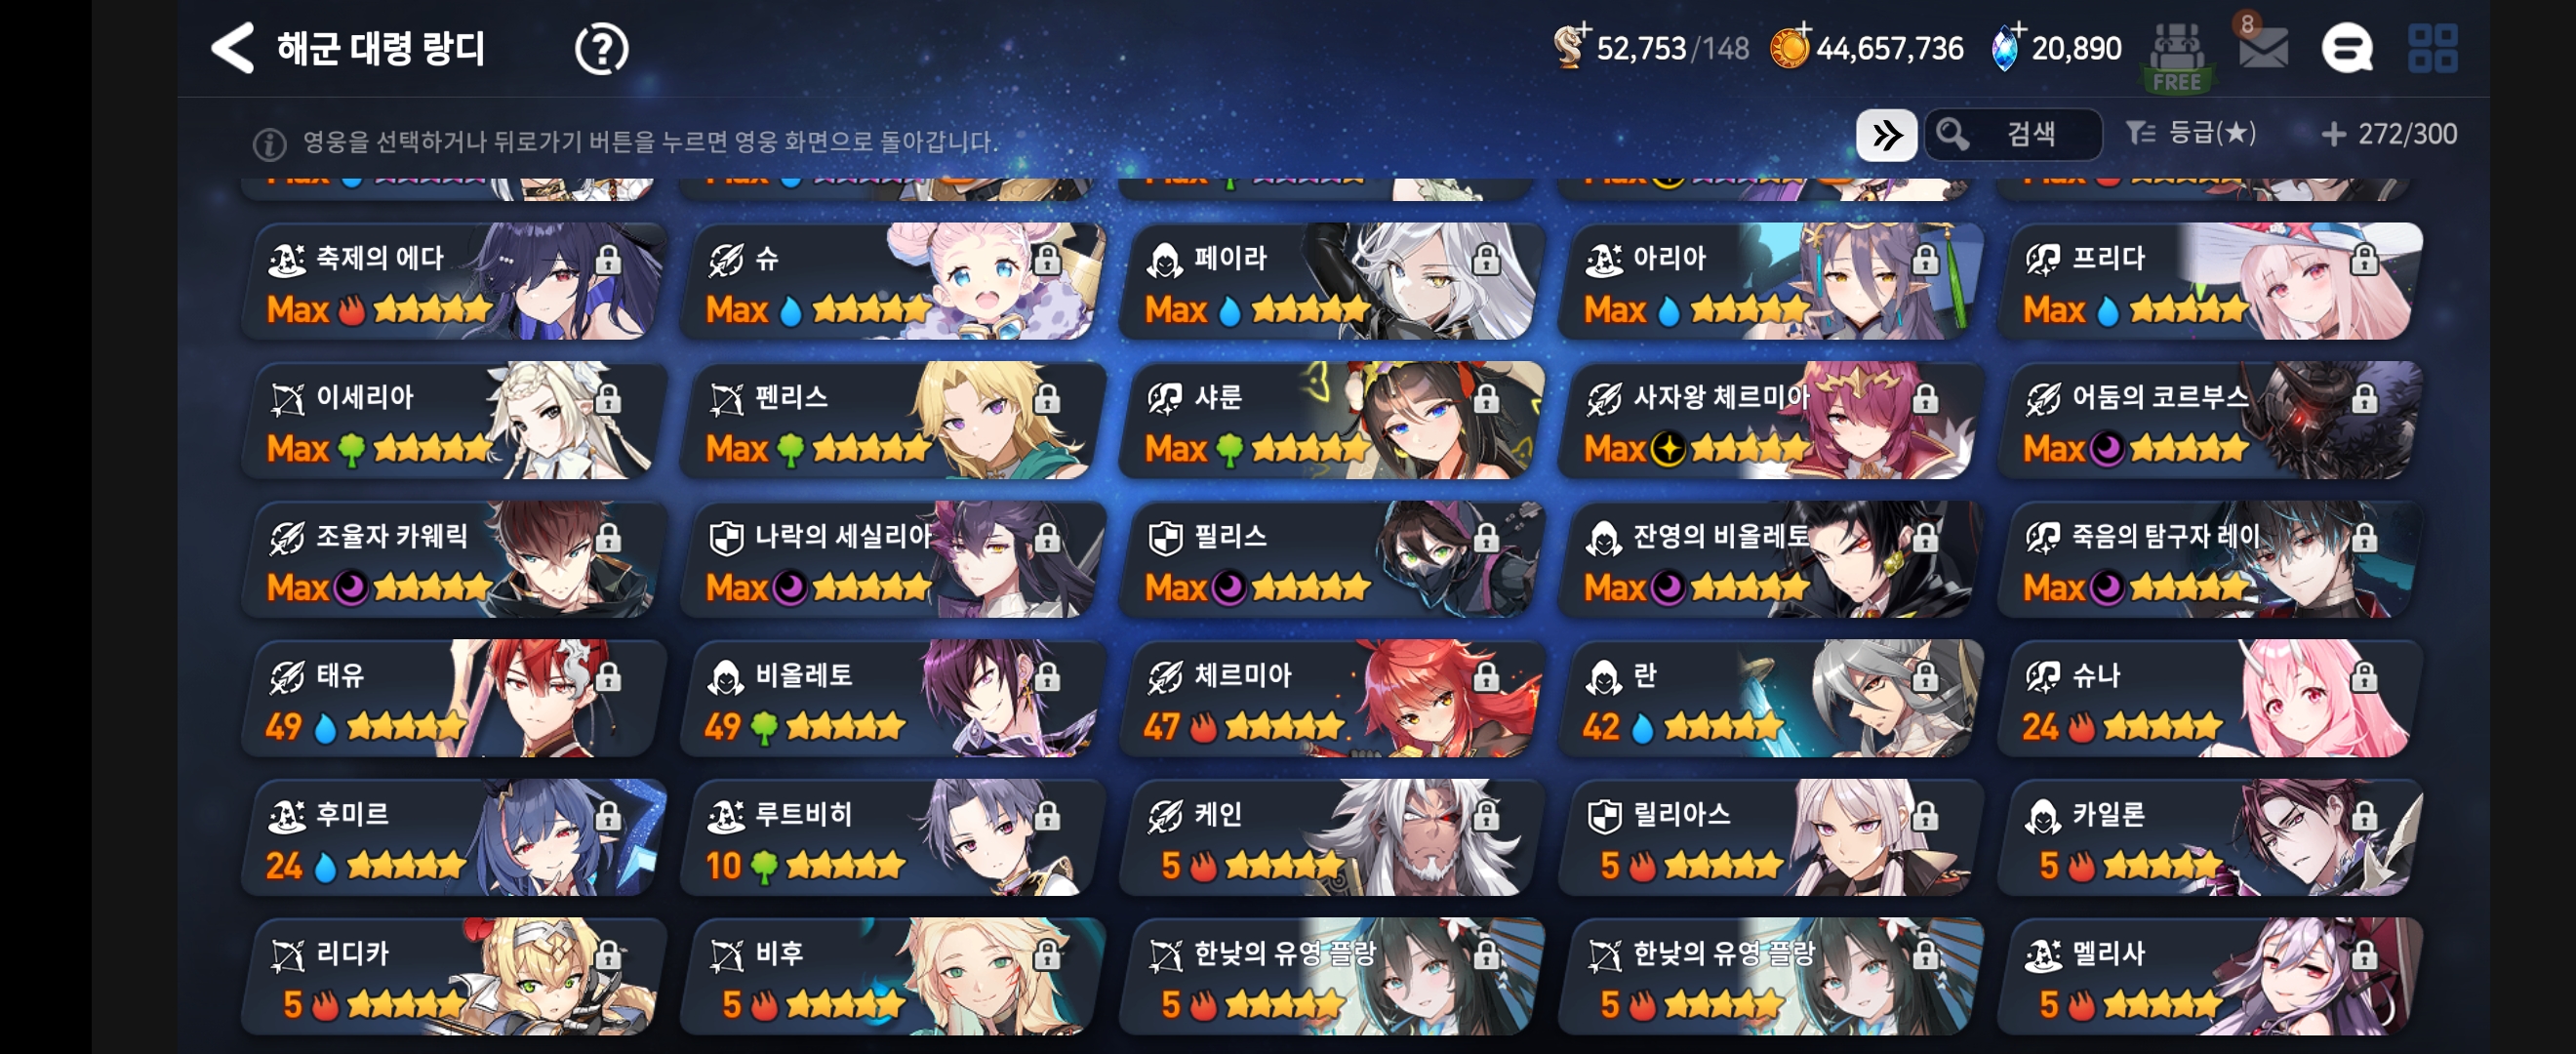The height and width of the screenshot is (1054, 2576).
Task: Select the 사자왕 체르미아 hero card
Action: (x=1770, y=421)
